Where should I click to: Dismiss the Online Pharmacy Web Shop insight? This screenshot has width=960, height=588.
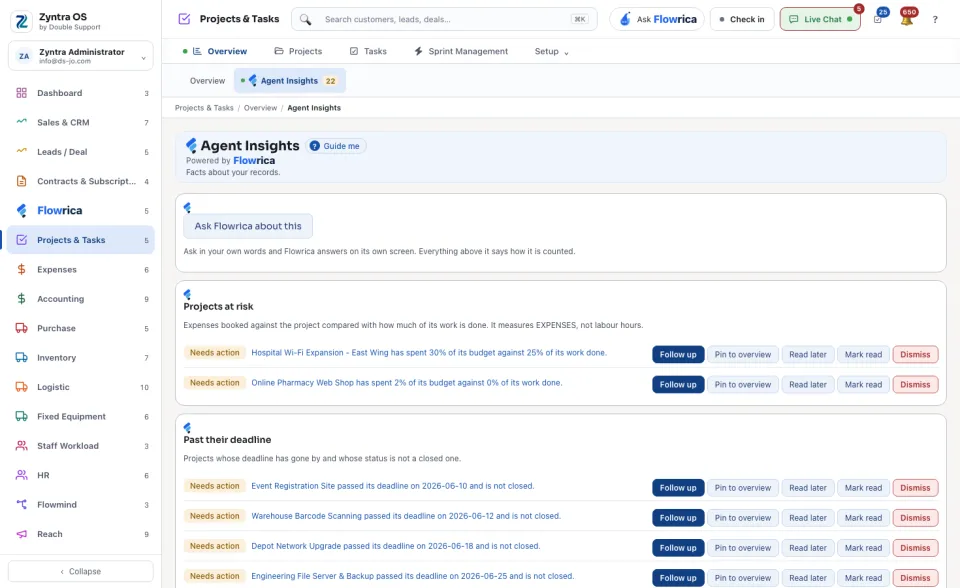pyautogui.click(x=915, y=385)
